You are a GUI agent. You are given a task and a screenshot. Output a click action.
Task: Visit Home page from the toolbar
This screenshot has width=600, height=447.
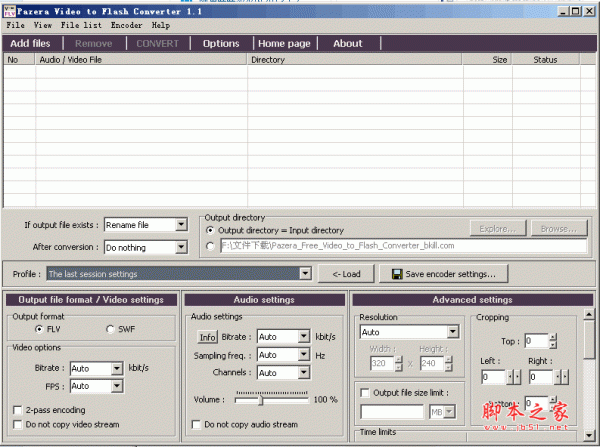(x=284, y=43)
